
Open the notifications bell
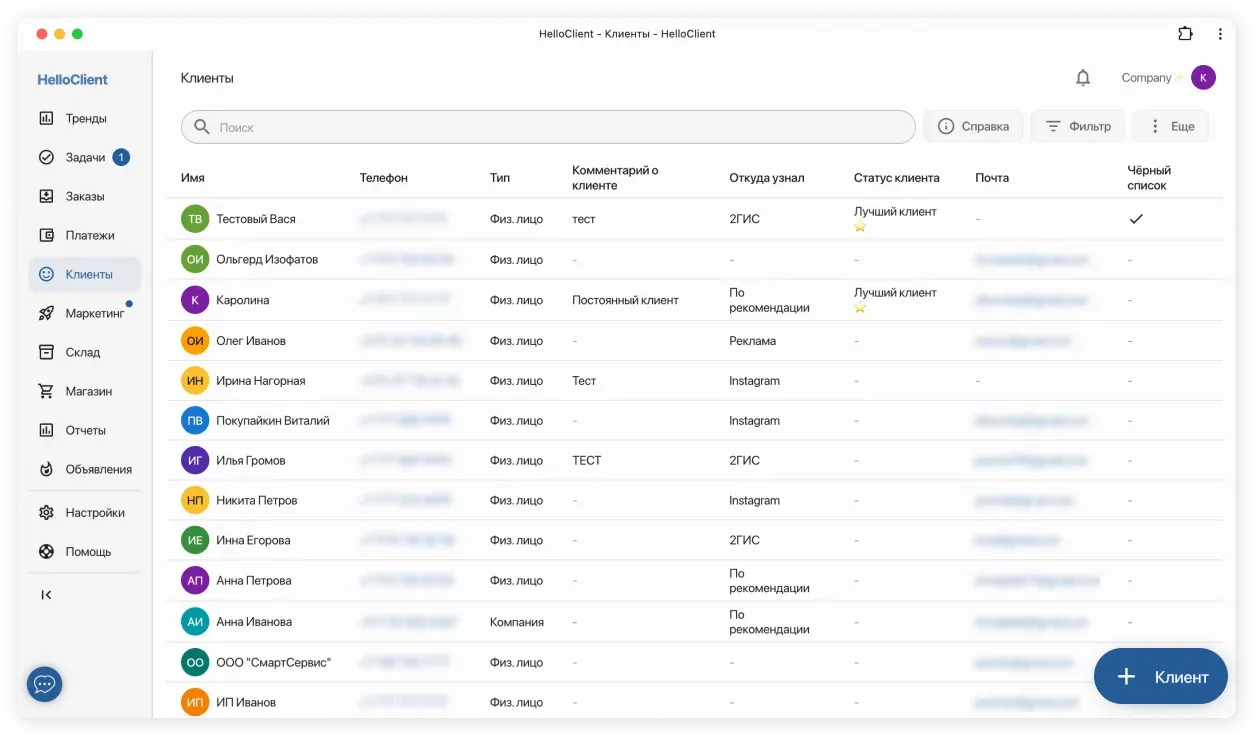pos(1082,78)
